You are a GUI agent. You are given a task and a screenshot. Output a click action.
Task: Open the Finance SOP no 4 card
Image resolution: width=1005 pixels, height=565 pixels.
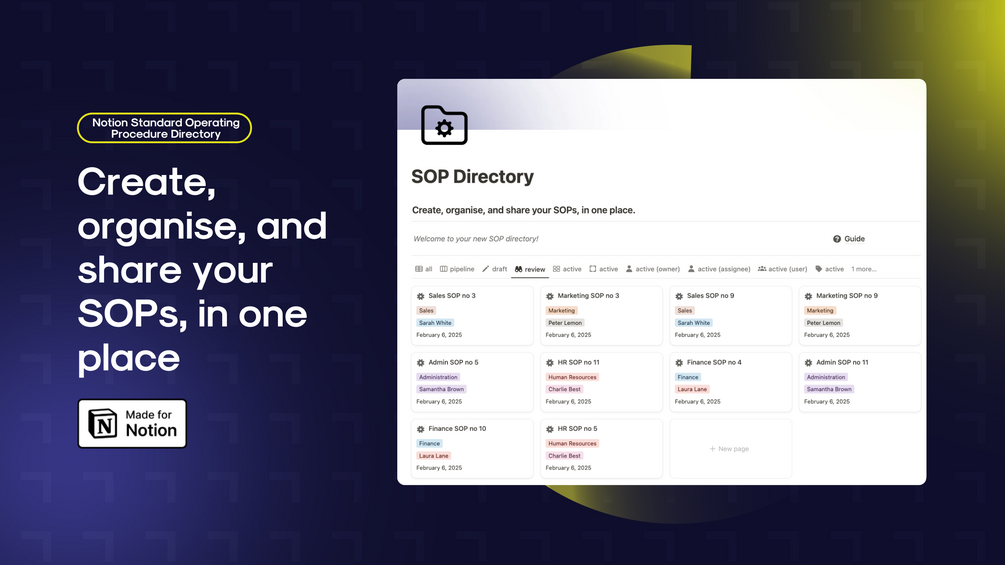[x=731, y=382]
